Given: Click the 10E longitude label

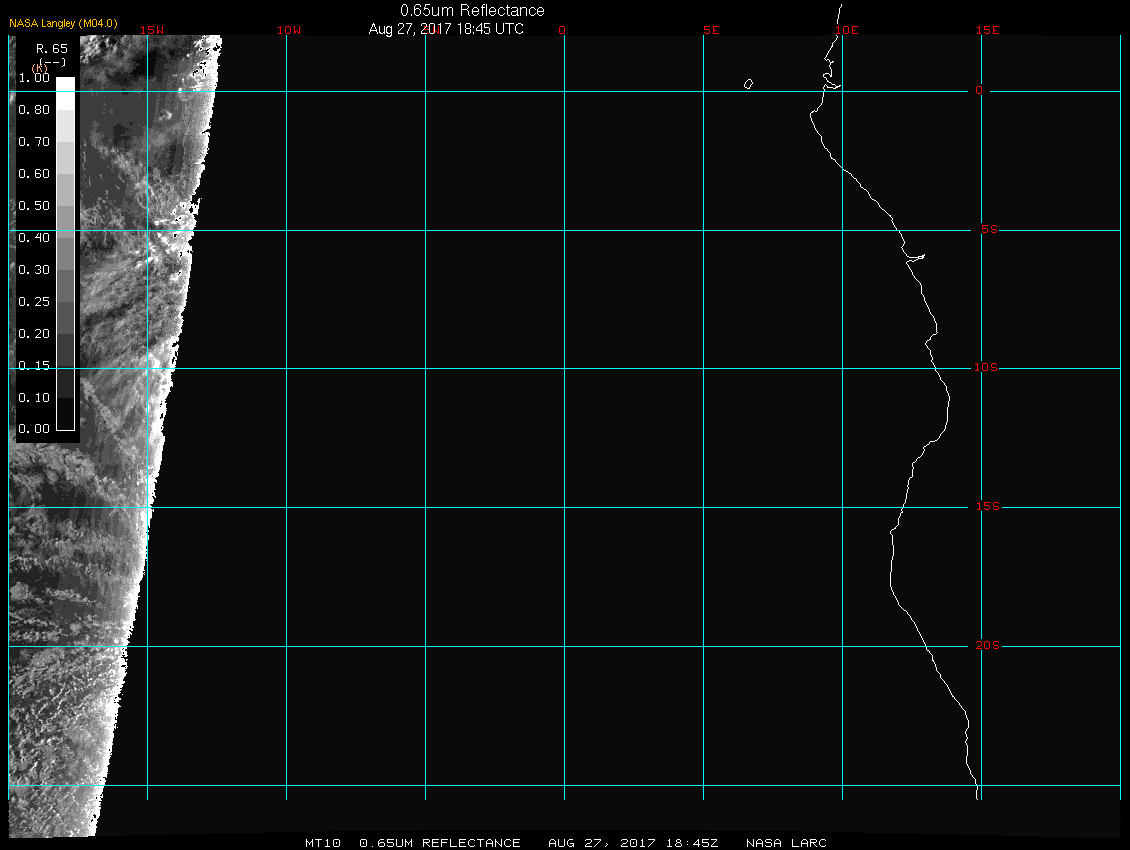Looking at the screenshot, I should (846, 30).
